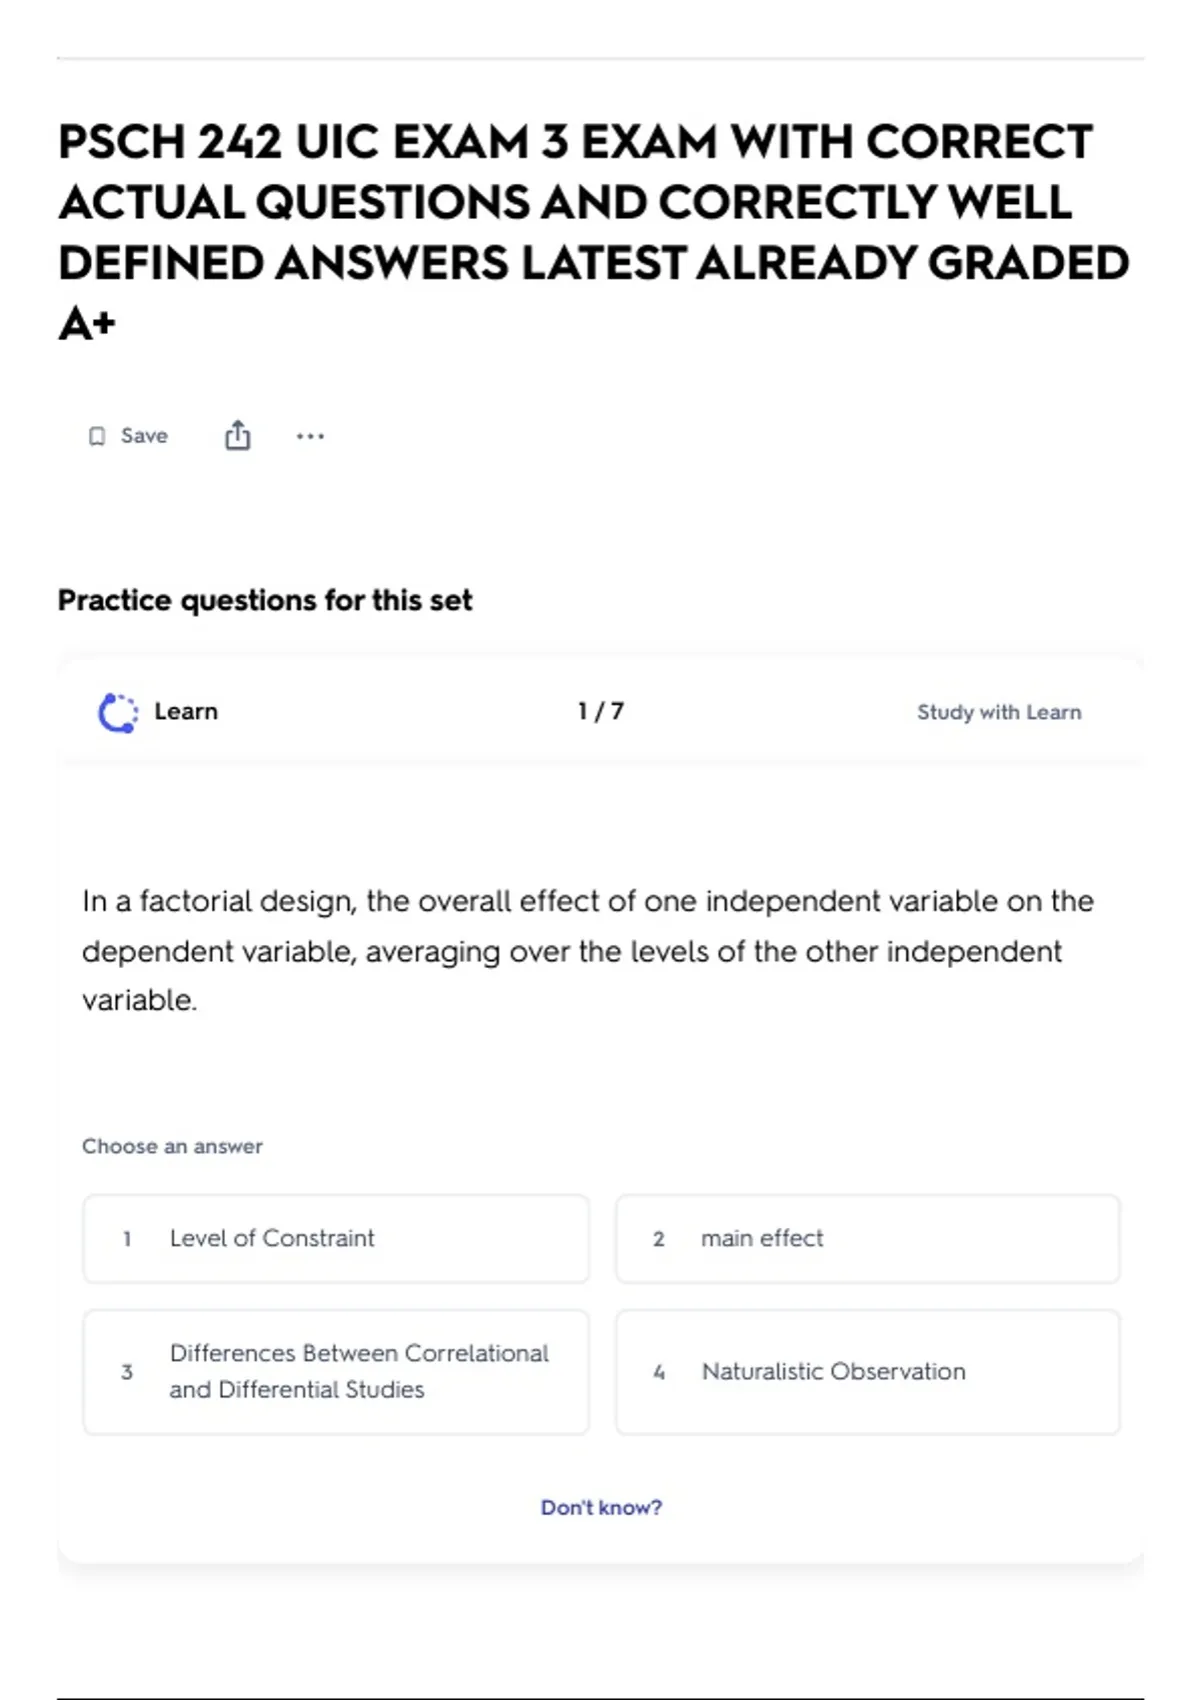The image size is (1200, 1700).
Task: Open Study with Learn link
Action: coord(999,712)
